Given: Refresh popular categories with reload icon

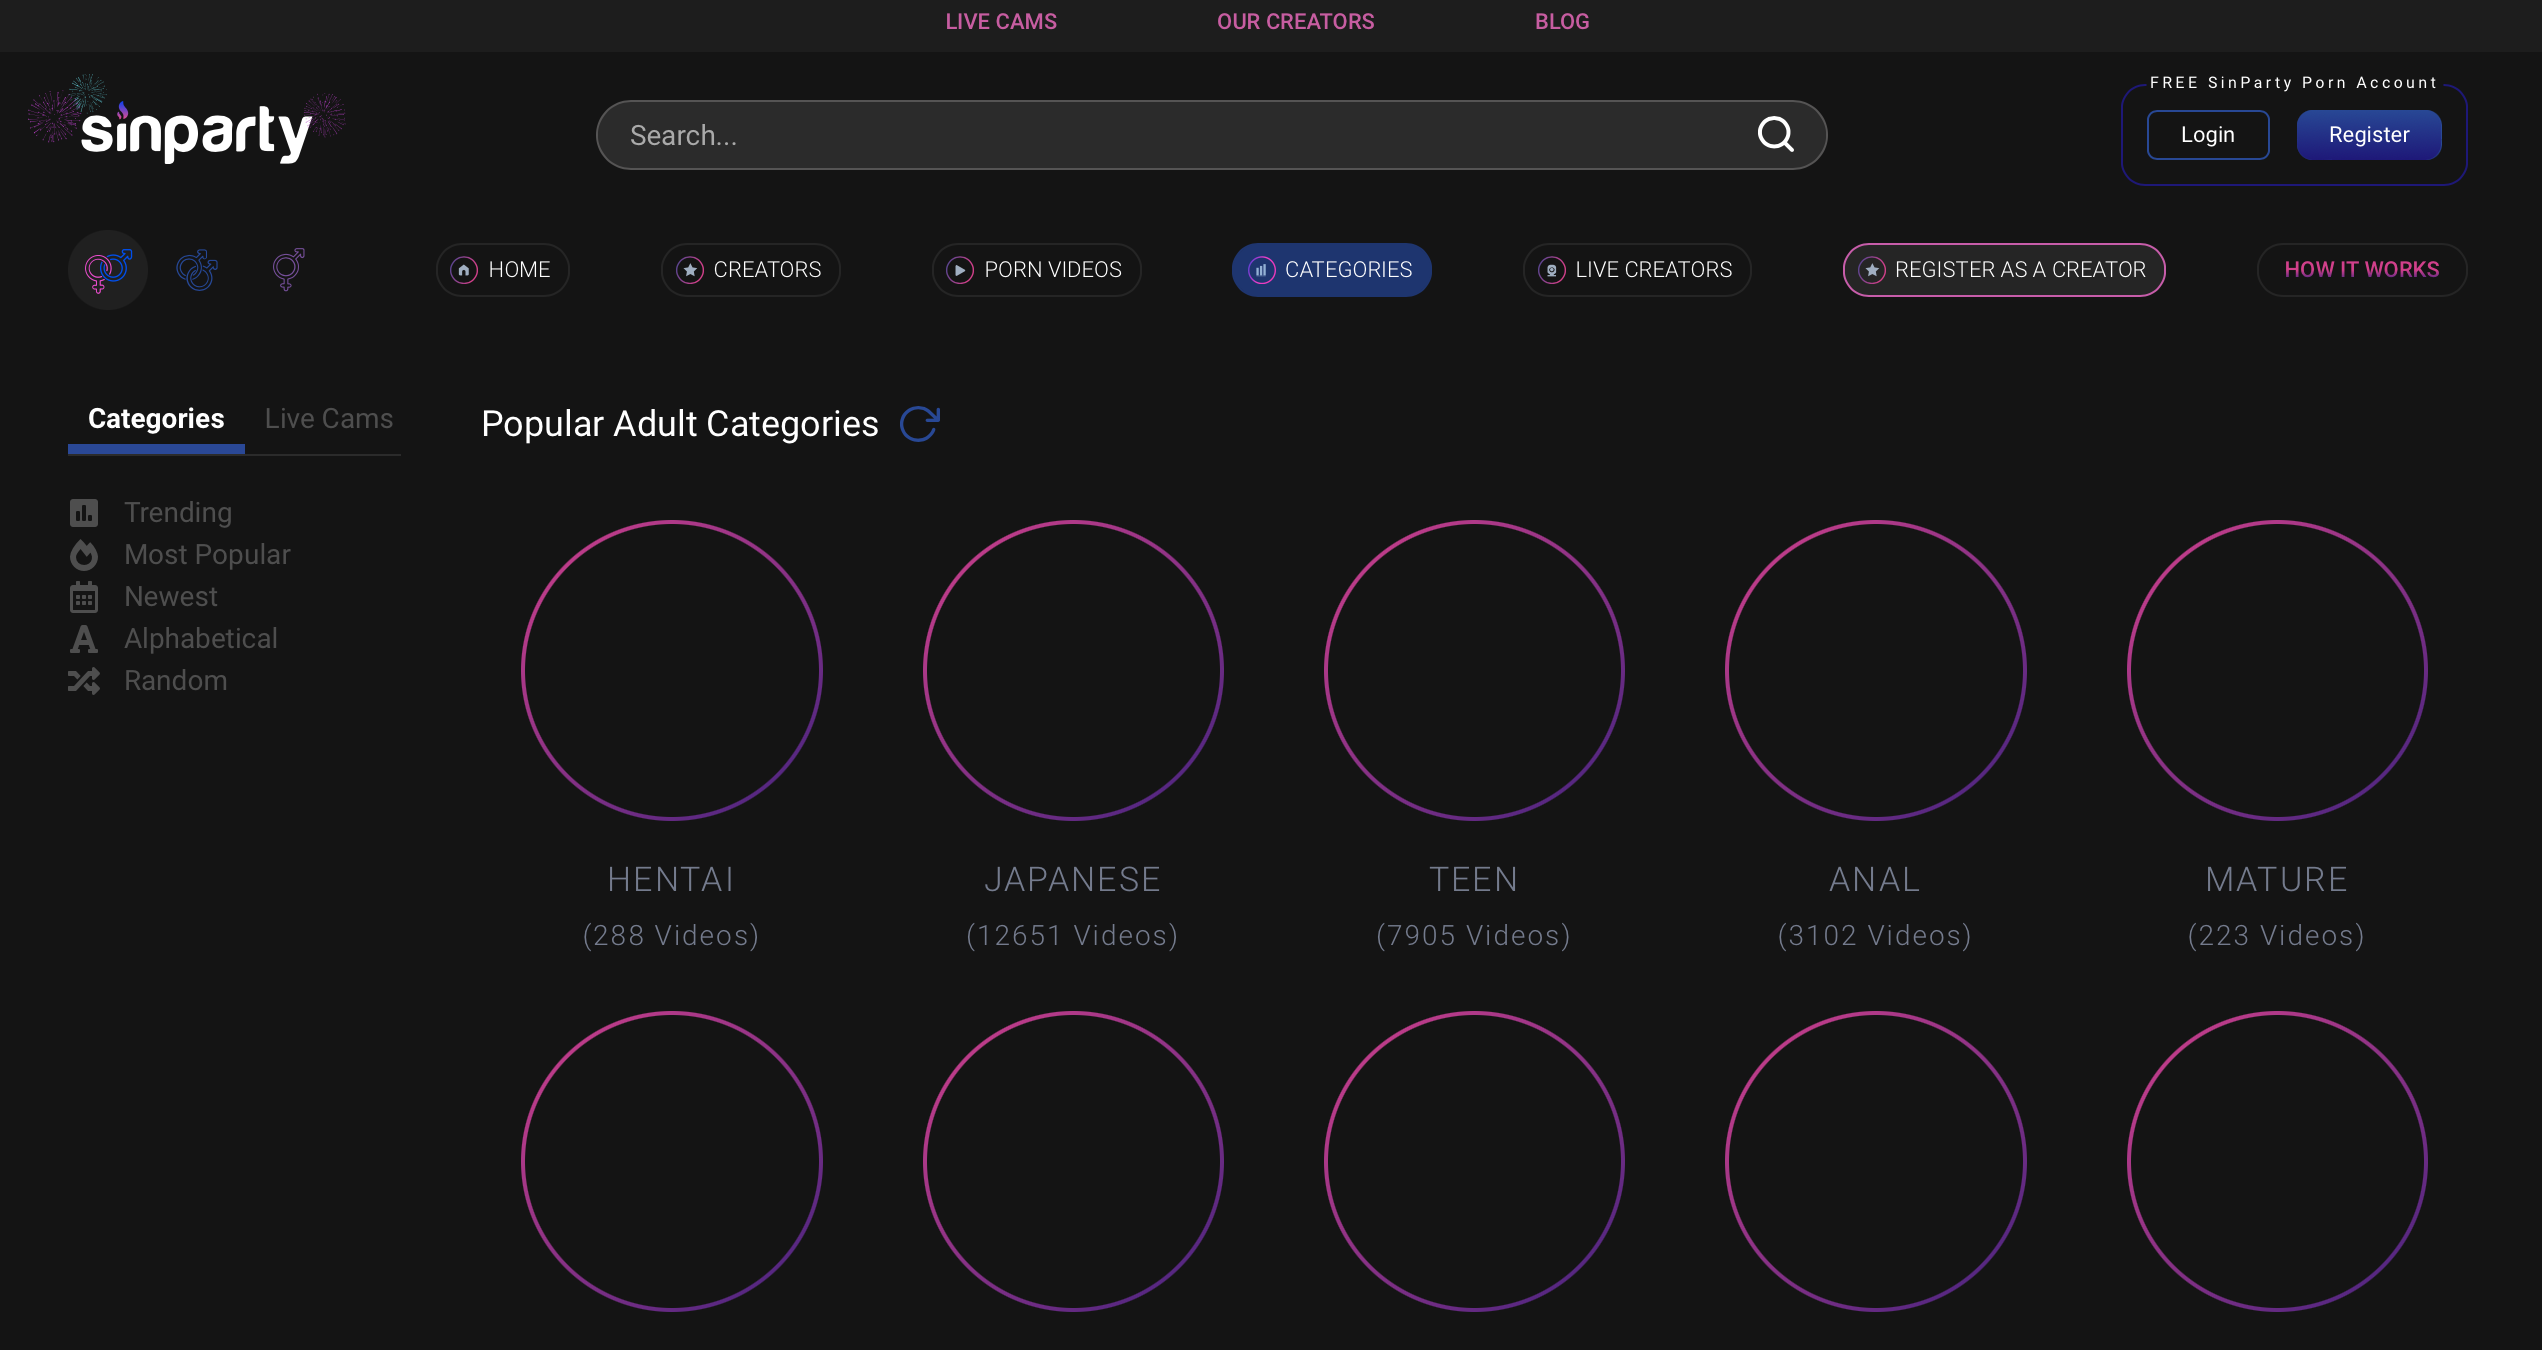Looking at the screenshot, I should 919,424.
